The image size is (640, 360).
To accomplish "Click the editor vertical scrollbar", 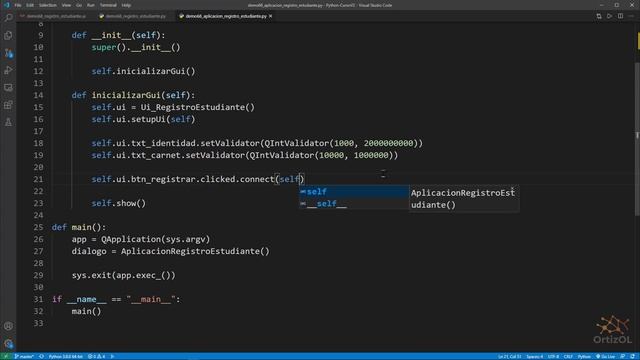I will [637, 139].
